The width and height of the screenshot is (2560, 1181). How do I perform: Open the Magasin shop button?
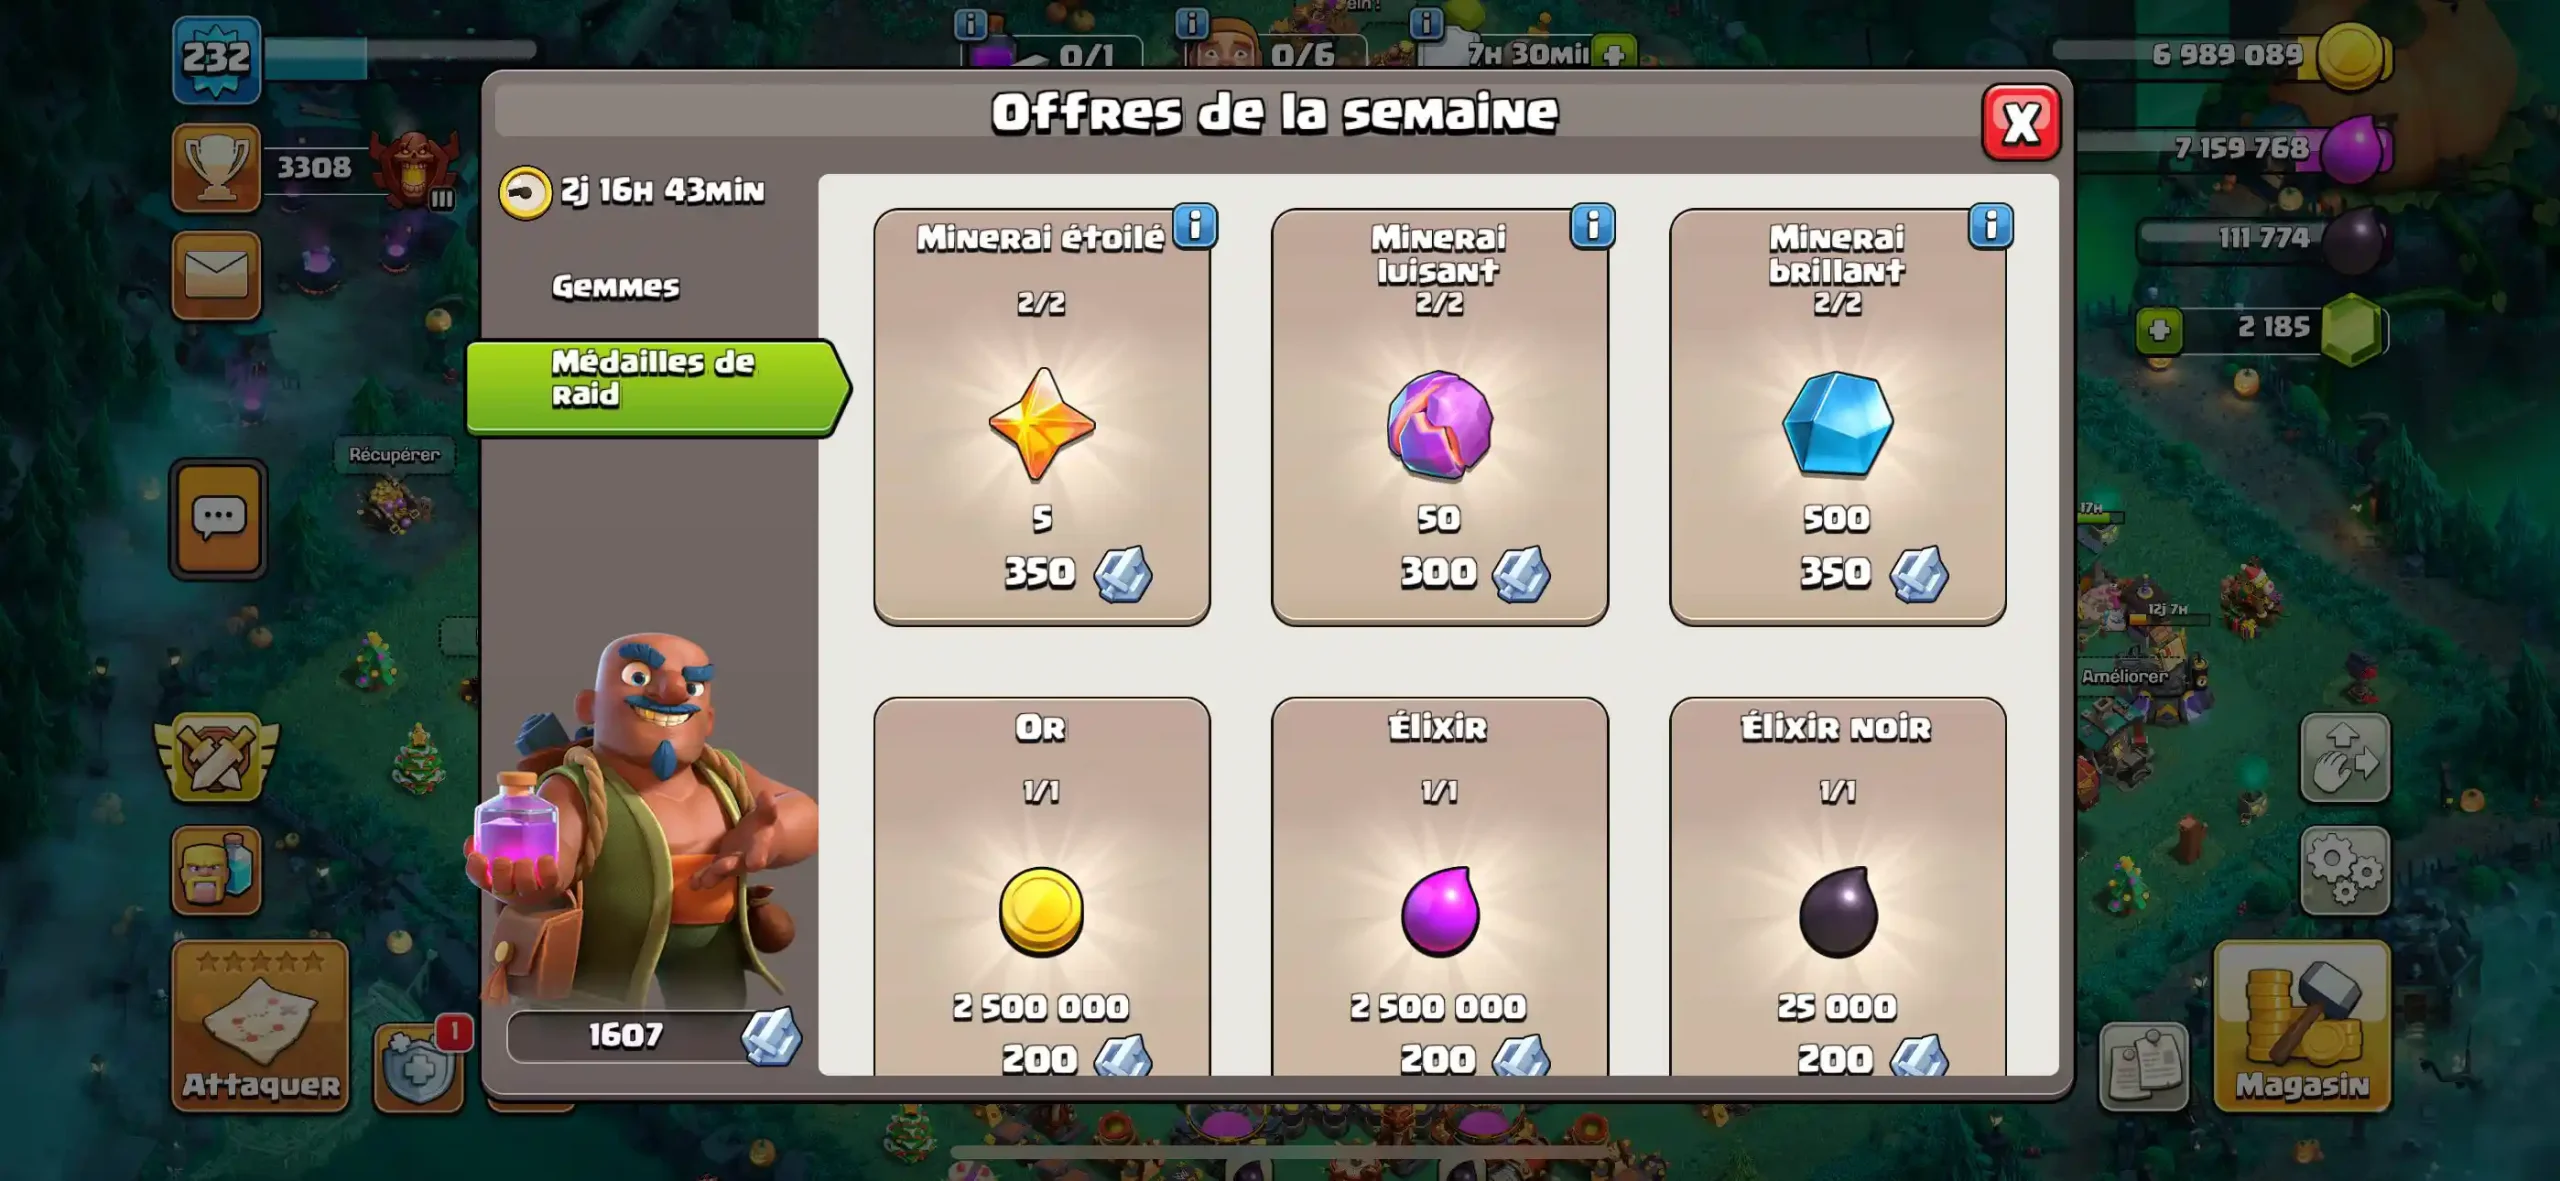2302,1026
